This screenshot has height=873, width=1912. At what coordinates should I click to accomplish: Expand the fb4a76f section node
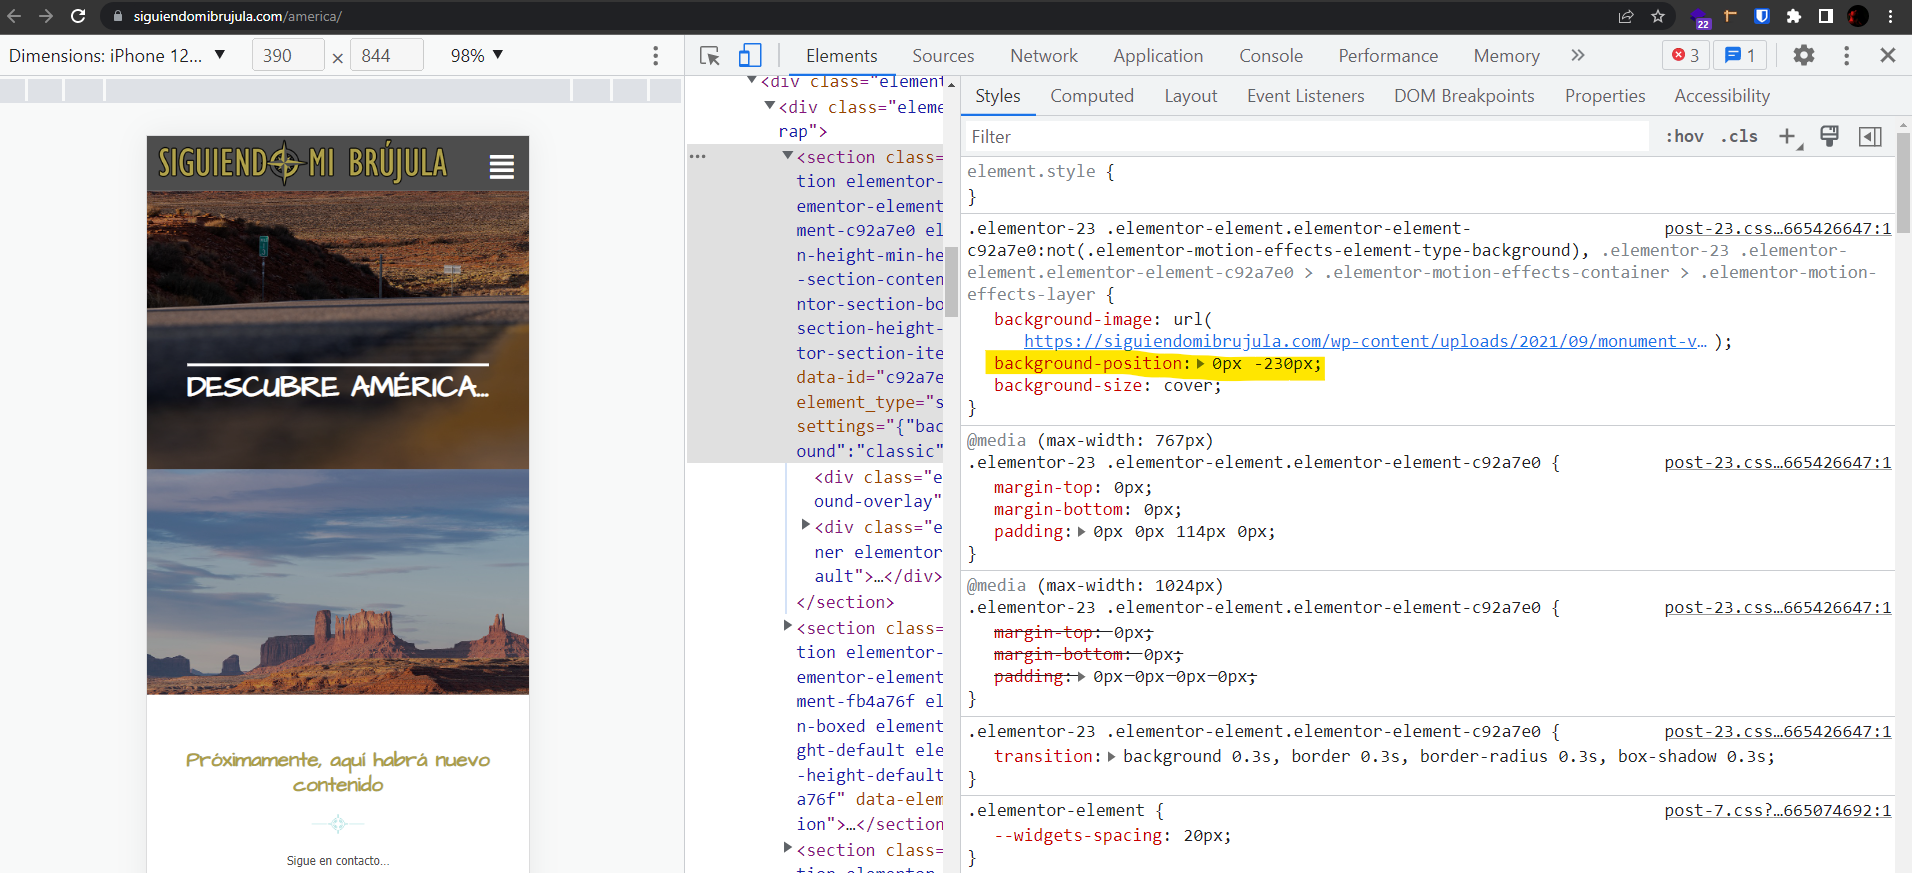[x=788, y=626]
